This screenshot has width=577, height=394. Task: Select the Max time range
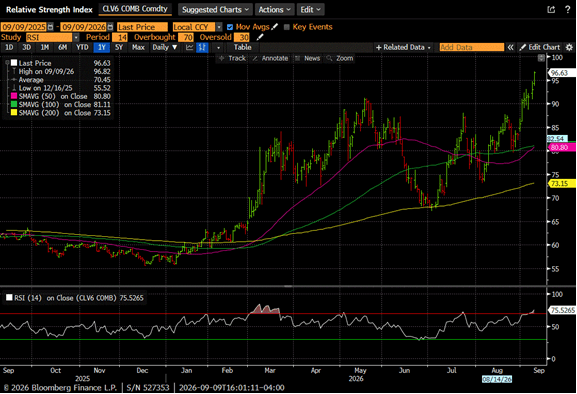(x=138, y=47)
